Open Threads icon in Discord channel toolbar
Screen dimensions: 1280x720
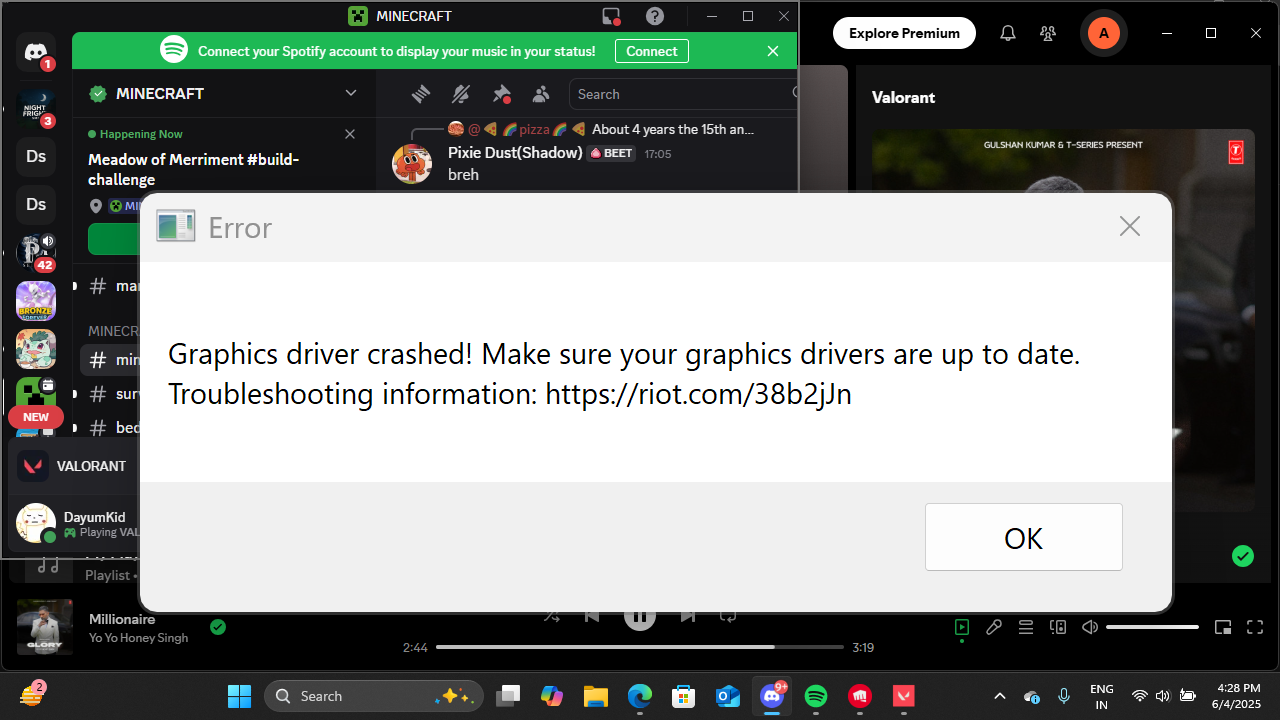(x=421, y=94)
